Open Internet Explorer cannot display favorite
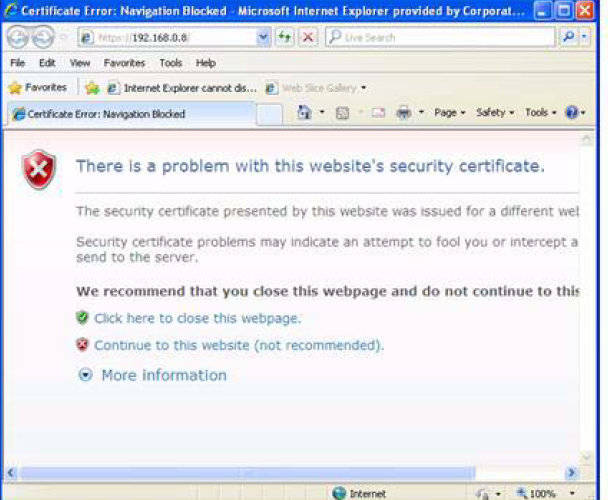This screenshot has width=609, height=500. click(x=182, y=88)
